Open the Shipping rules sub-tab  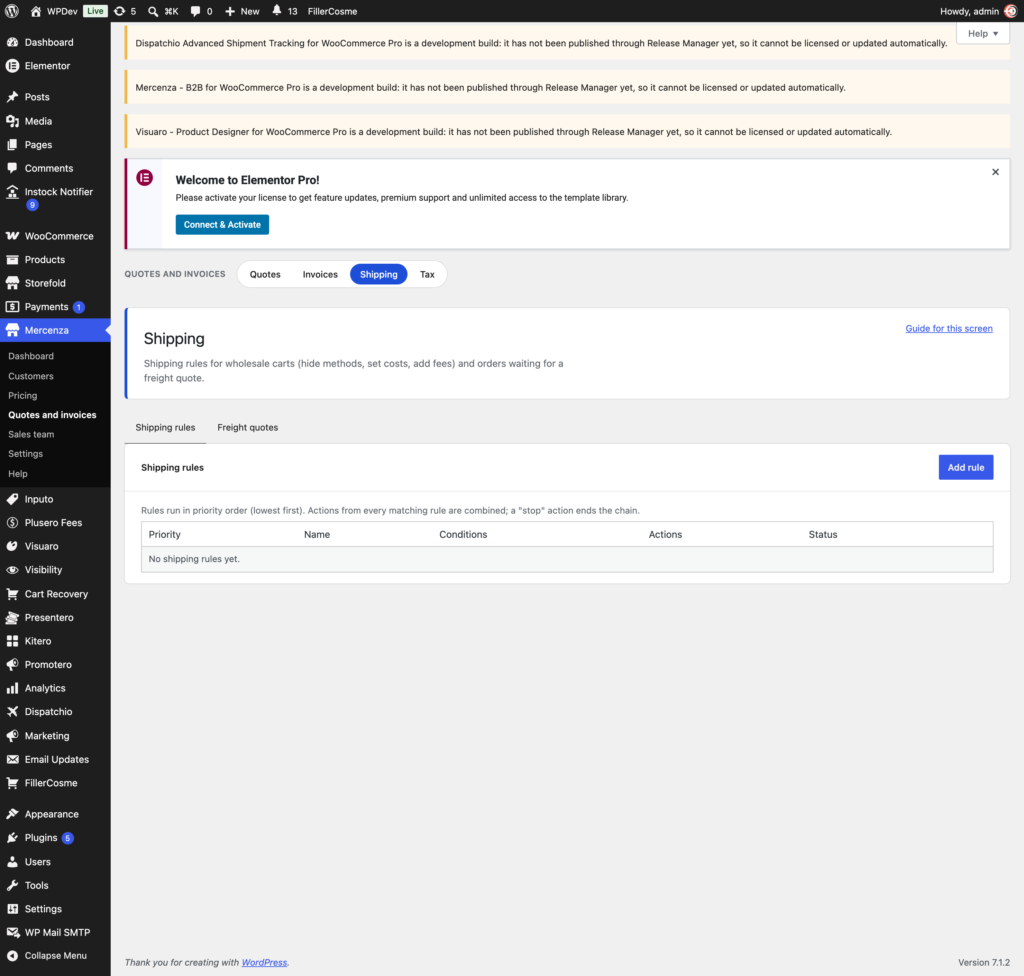click(165, 427)
